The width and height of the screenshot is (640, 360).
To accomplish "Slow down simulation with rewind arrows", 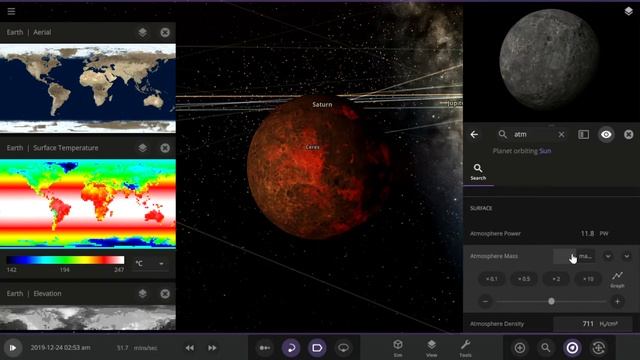I will pyautogui.click(x=189, y=348).
